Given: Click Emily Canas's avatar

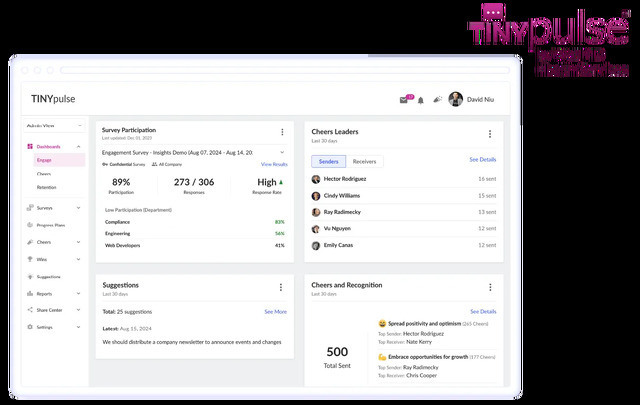Looking at the screenshot, I should [316, 245].
